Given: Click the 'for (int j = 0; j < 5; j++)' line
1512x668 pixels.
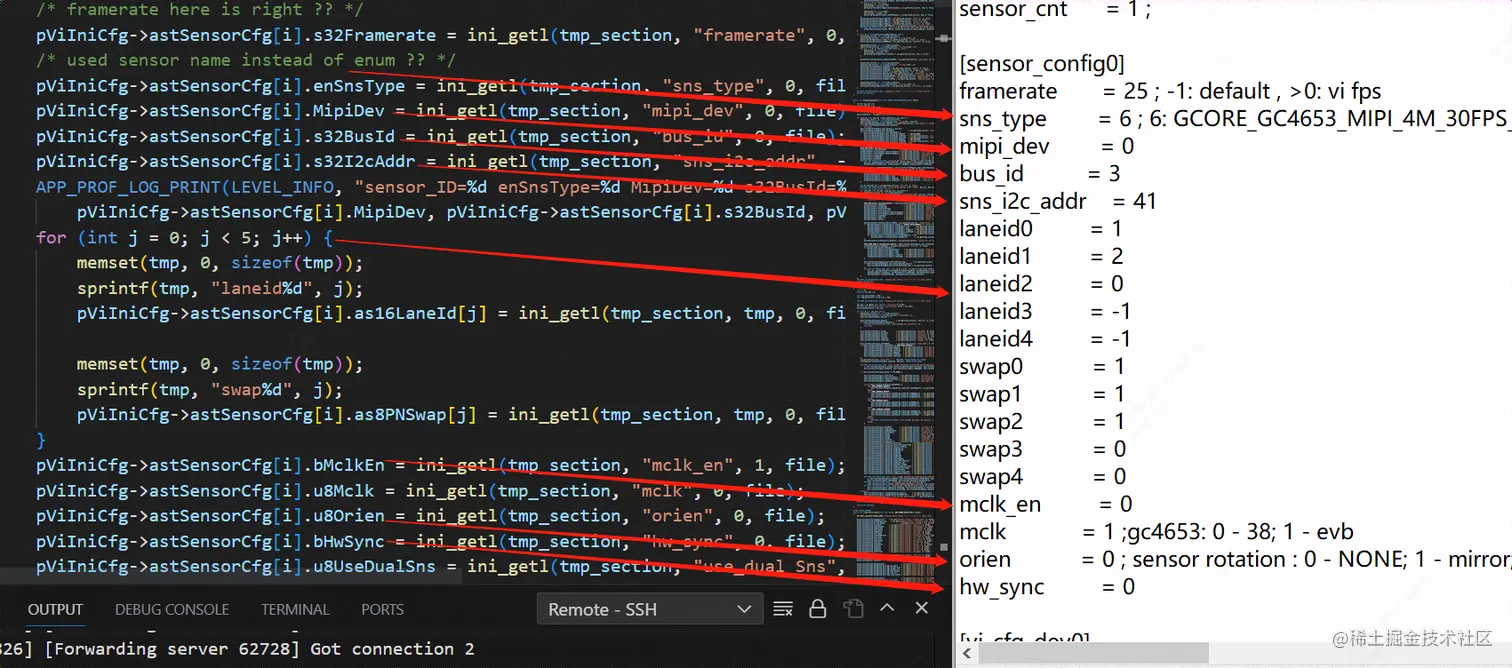Looking at the screenshot, I should (185, 238).
